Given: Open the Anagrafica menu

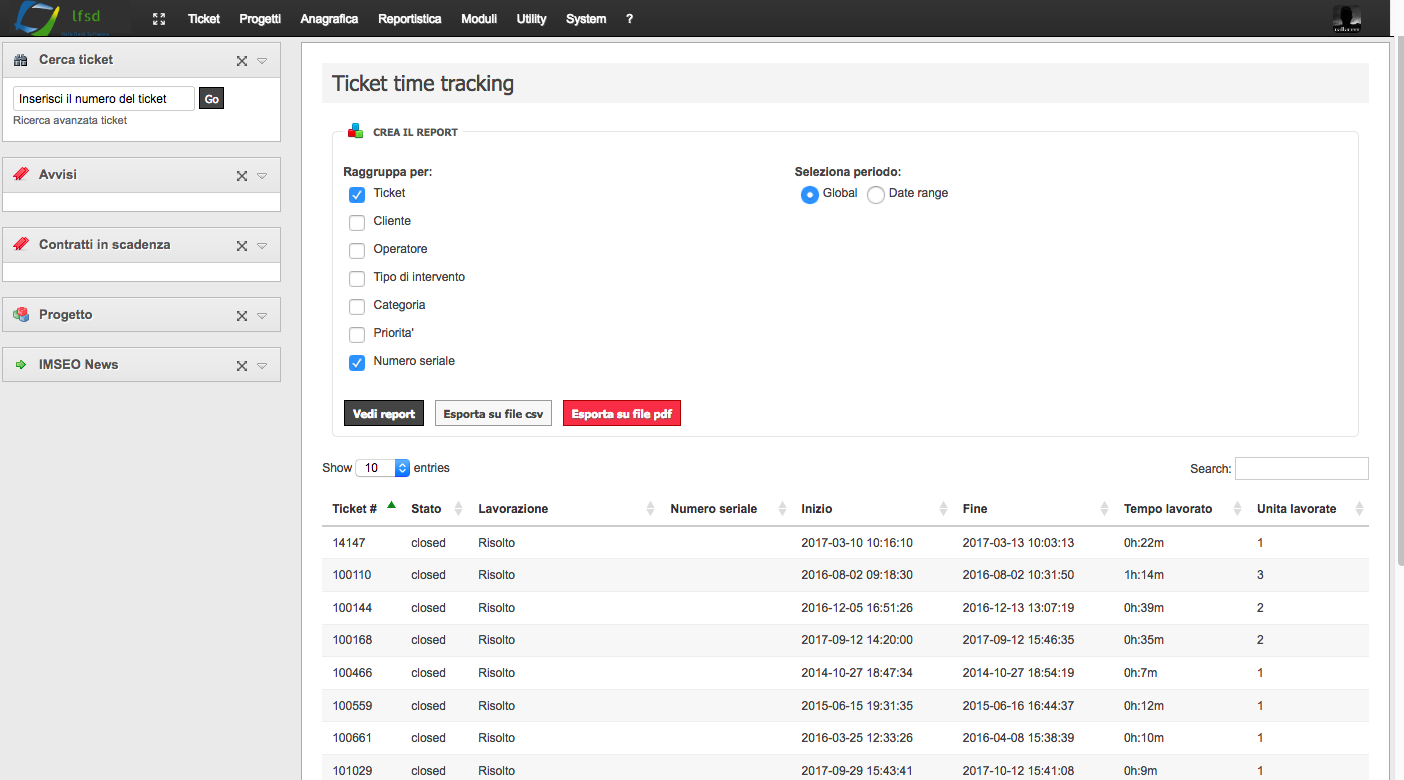Looking at the screenshot, I should click(x=329, y=18).
